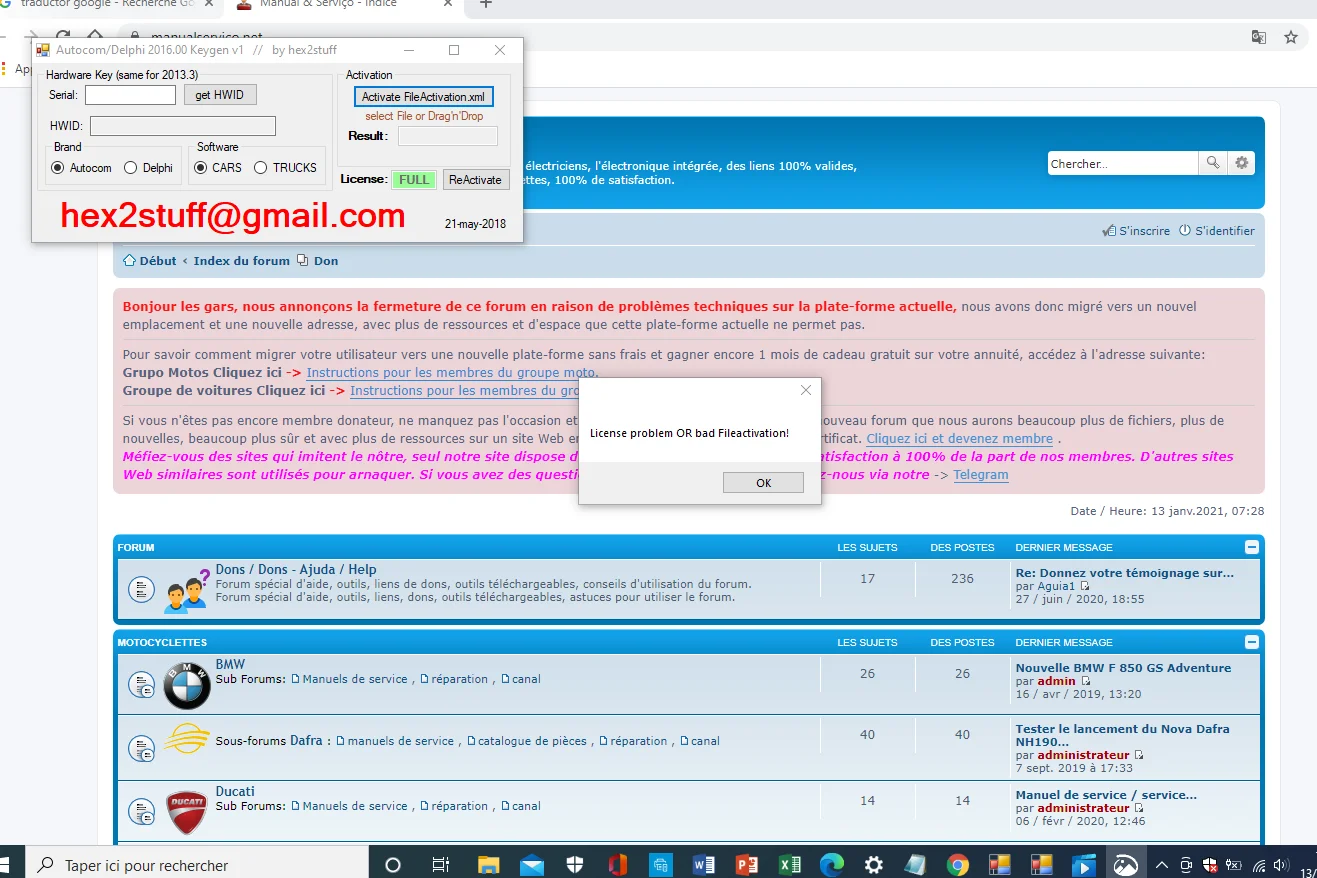Launch PowerPoint from the taskbar
Screen dimensions: 1317x878
pos(747,865)
